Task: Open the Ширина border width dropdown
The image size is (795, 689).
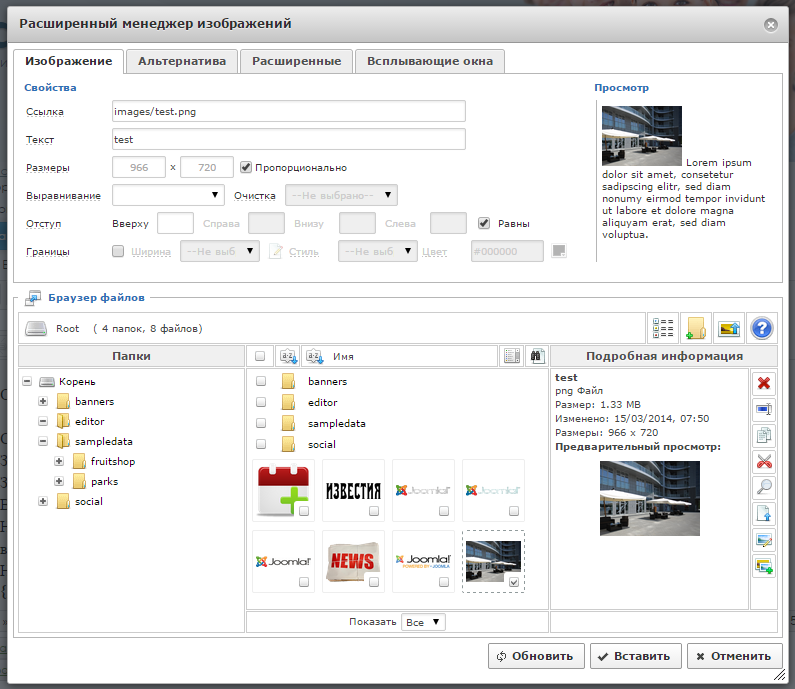Action: (x=220, y=251)
